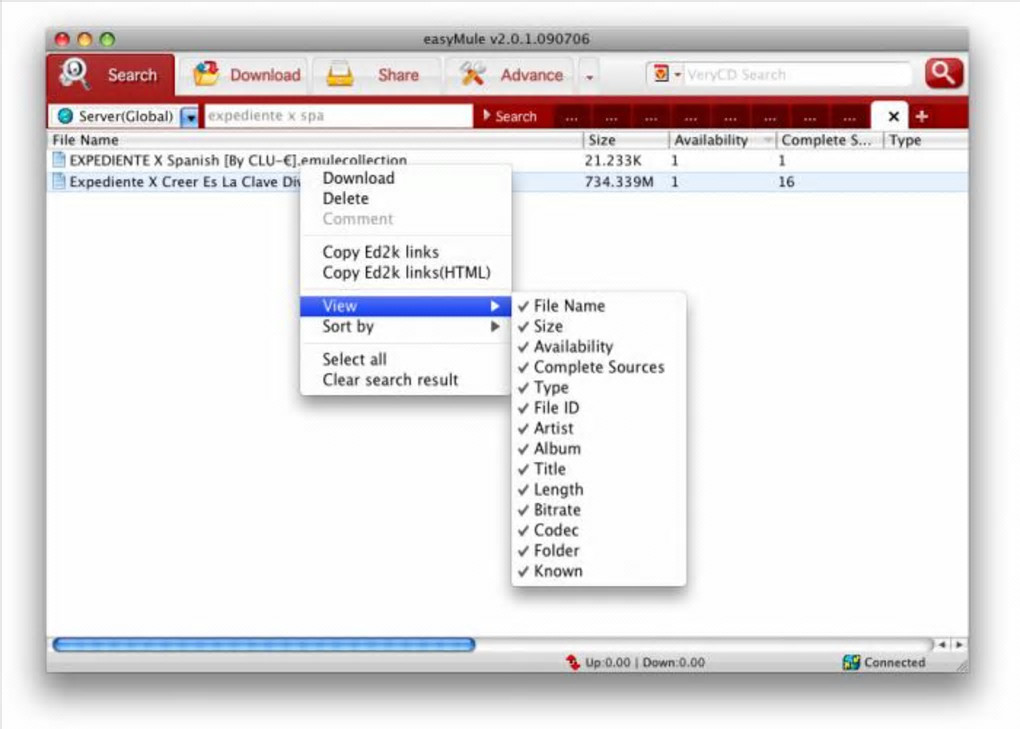Select the EXPEDIENTE X Spanish emulecollection row
The height and width of the screenshot is (729, 1020).
tap(507, 160)
